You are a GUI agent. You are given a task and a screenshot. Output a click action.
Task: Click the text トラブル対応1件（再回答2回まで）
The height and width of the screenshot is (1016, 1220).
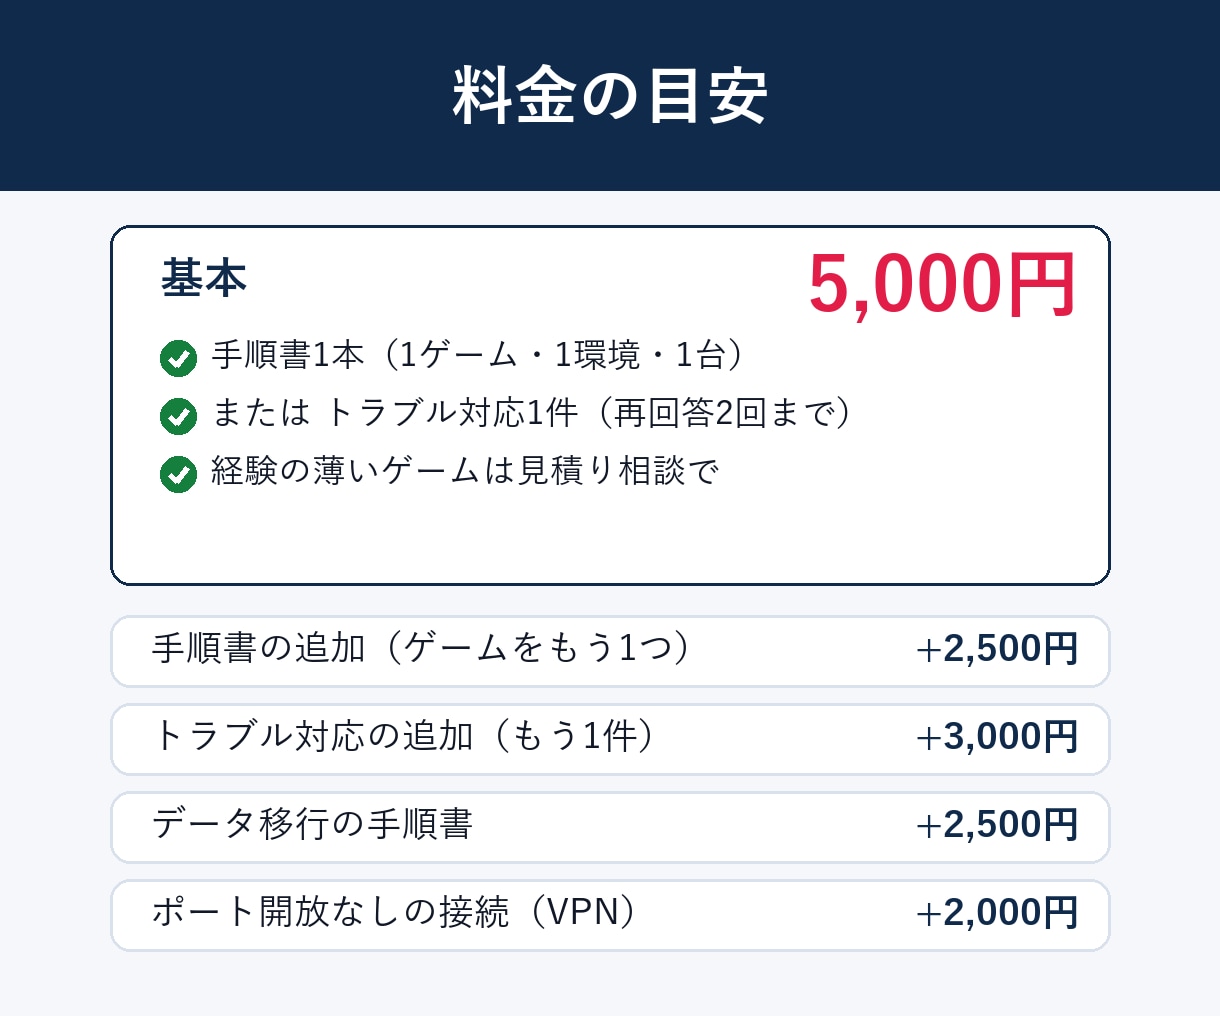pos(592,413)
